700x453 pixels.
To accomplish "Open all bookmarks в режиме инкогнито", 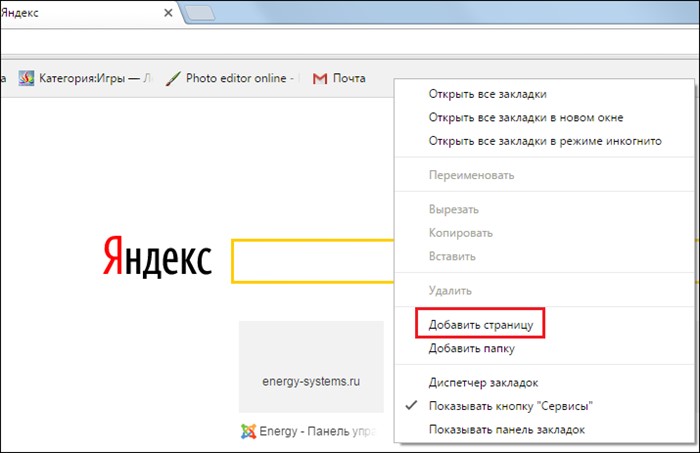I will (545, 141).
